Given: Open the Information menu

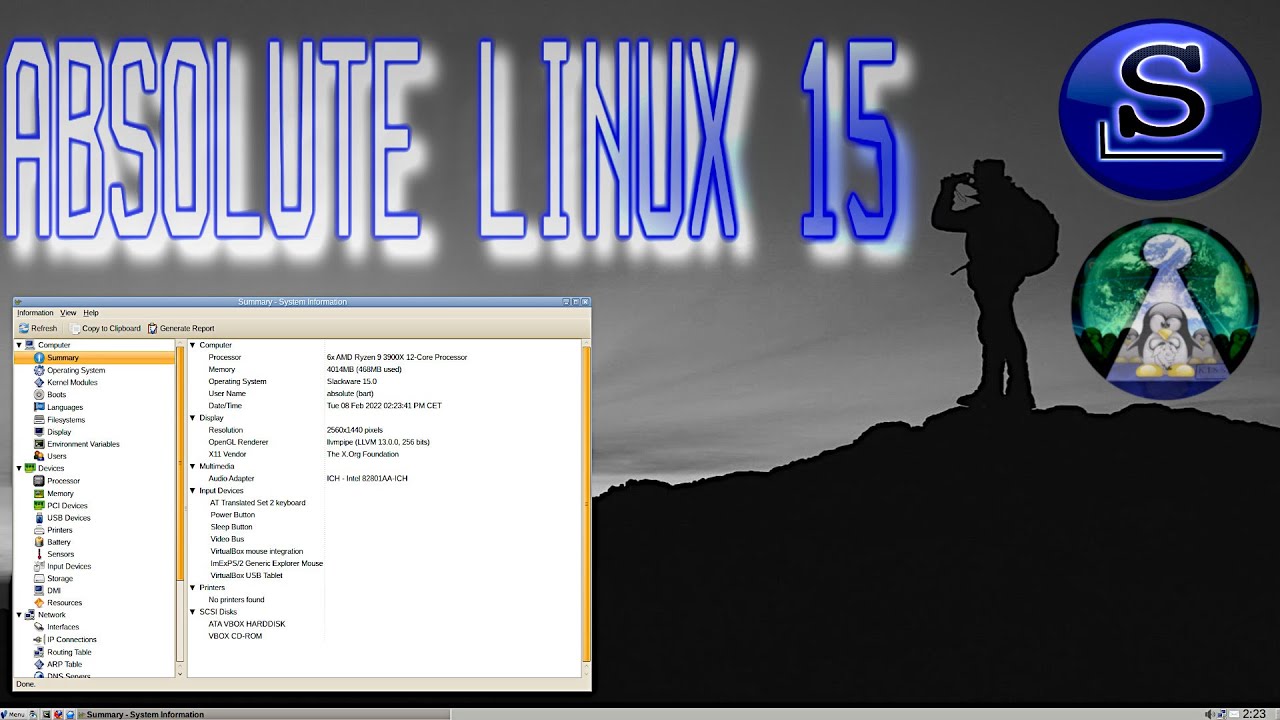Looking at the screenshot, I should [35, 313].
